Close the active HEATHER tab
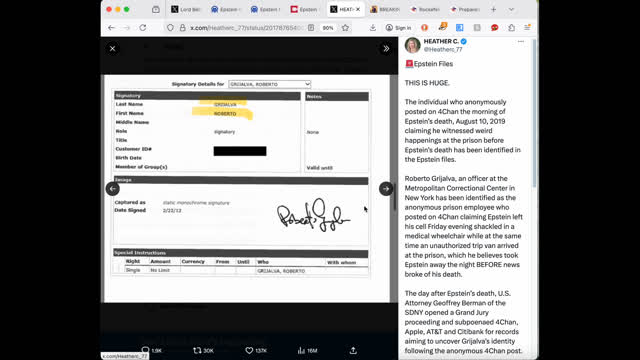This screenshot has height=360, width=640. pos(358,9)
